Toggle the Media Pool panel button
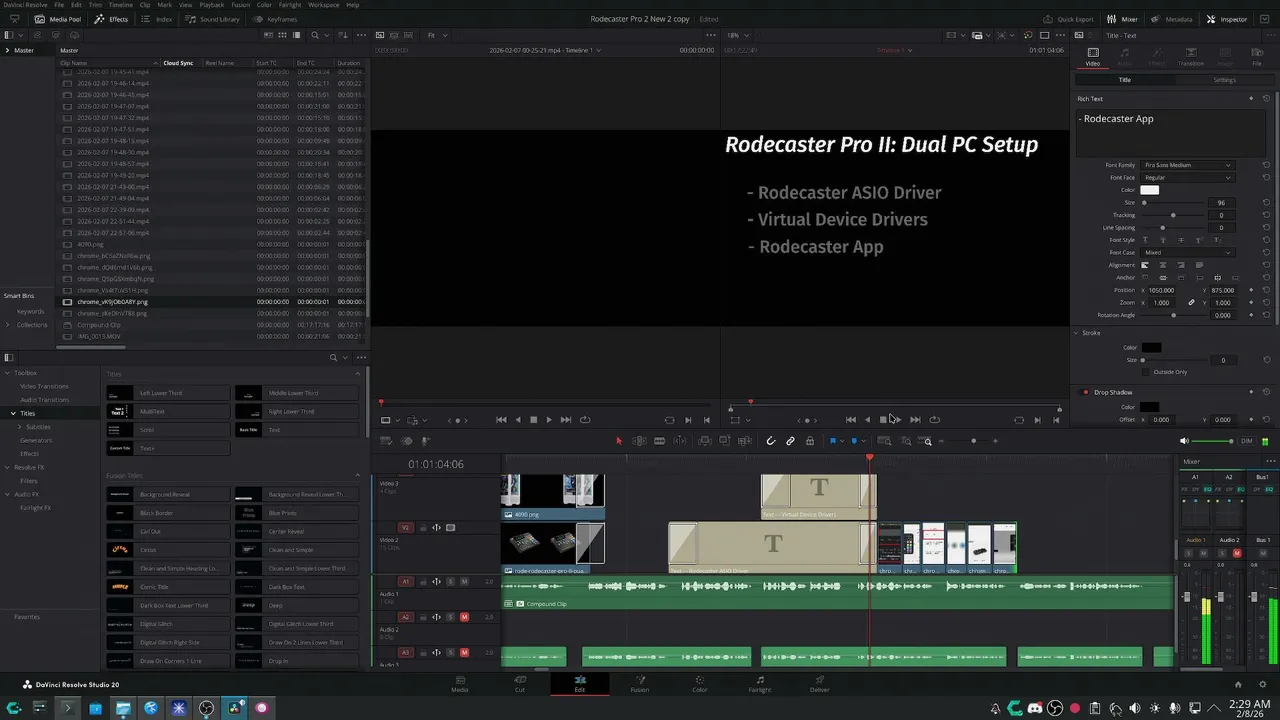1280x720 pixels. point(58,19)
